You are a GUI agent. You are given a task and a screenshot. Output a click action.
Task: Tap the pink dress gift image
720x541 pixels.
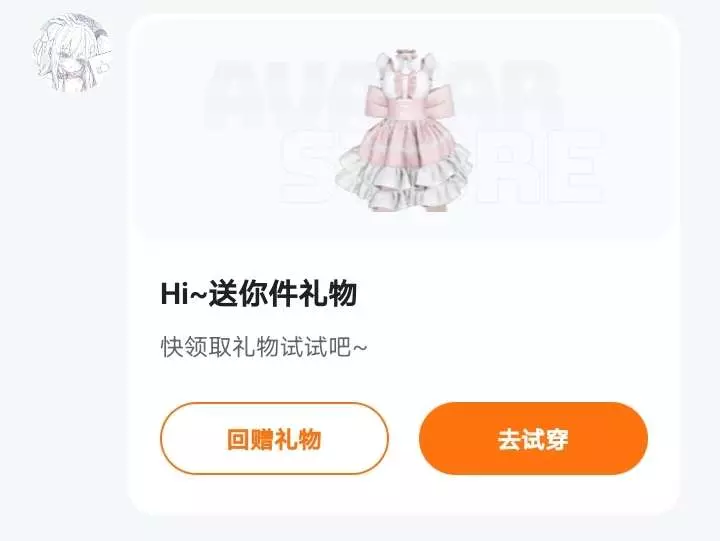pos(404,130)
